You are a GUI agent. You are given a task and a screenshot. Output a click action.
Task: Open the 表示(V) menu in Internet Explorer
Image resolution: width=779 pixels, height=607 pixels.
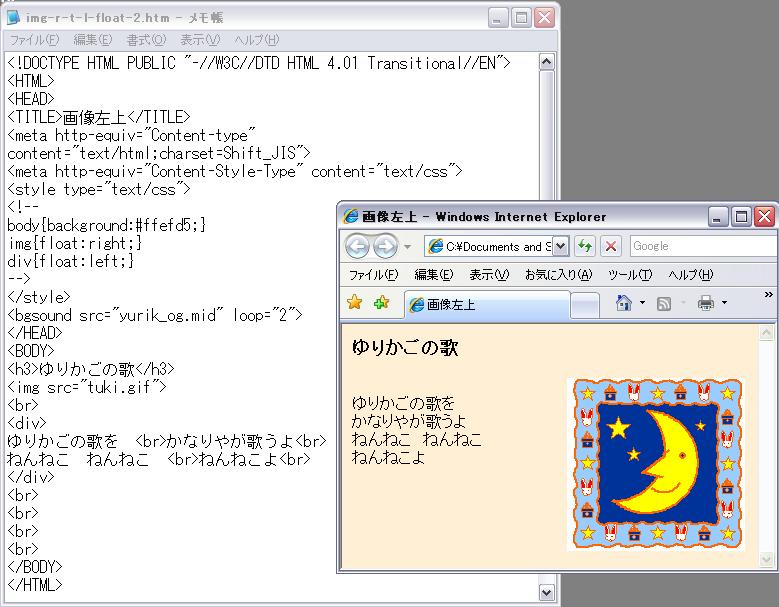(489, 275)
